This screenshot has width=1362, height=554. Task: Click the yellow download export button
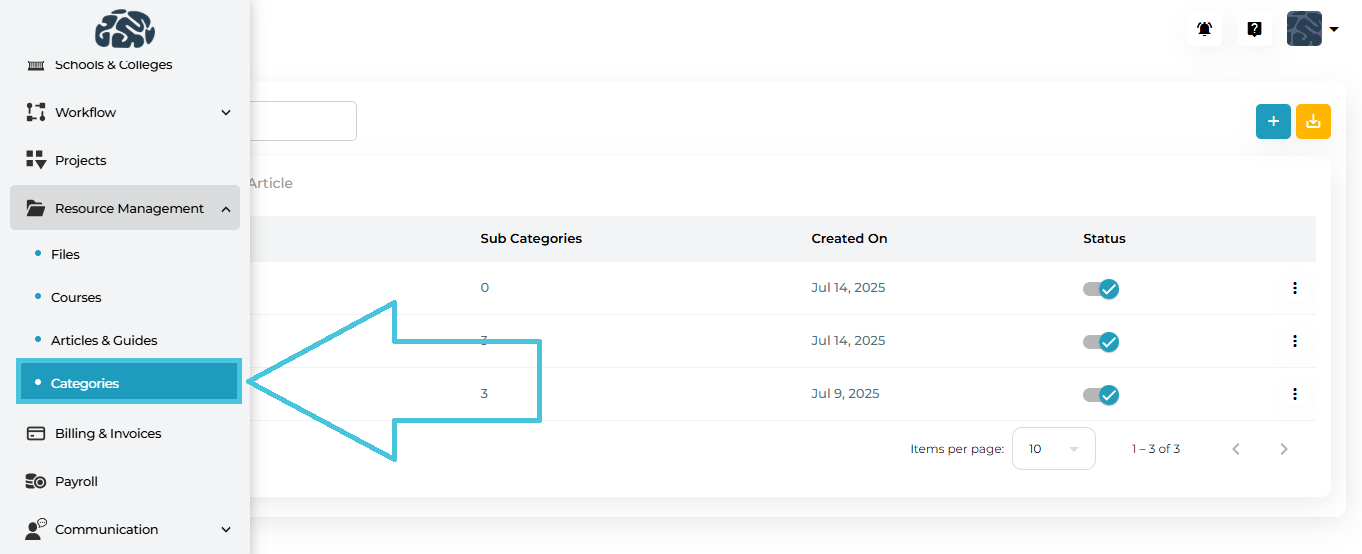point(1313,121)
